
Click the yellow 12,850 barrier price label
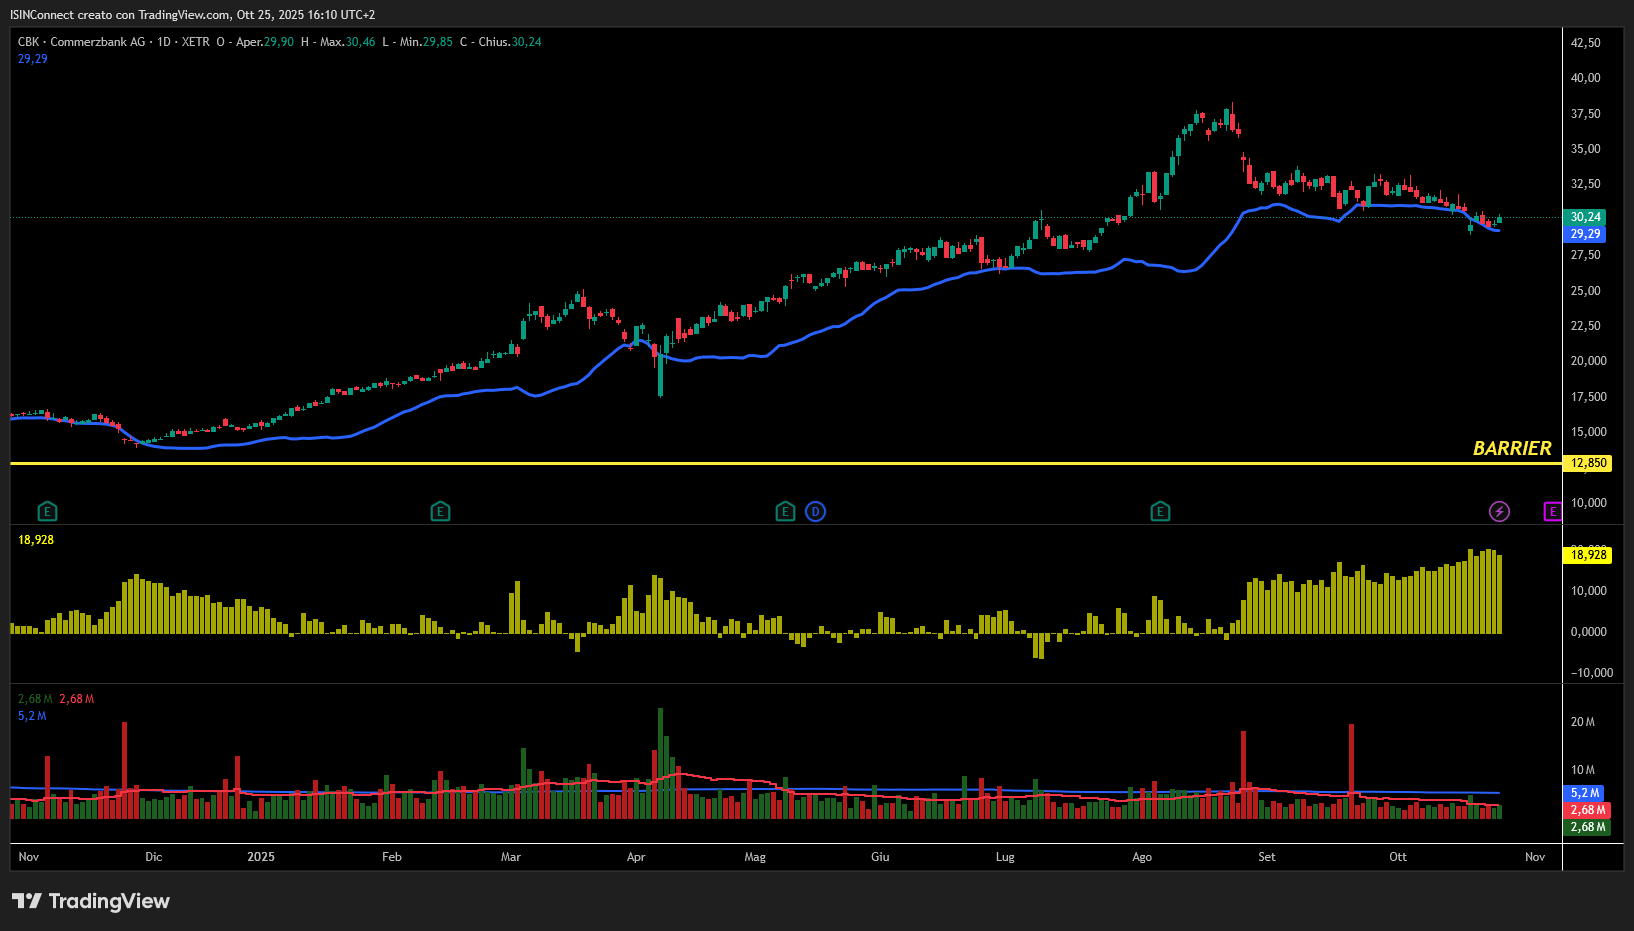1588,463
